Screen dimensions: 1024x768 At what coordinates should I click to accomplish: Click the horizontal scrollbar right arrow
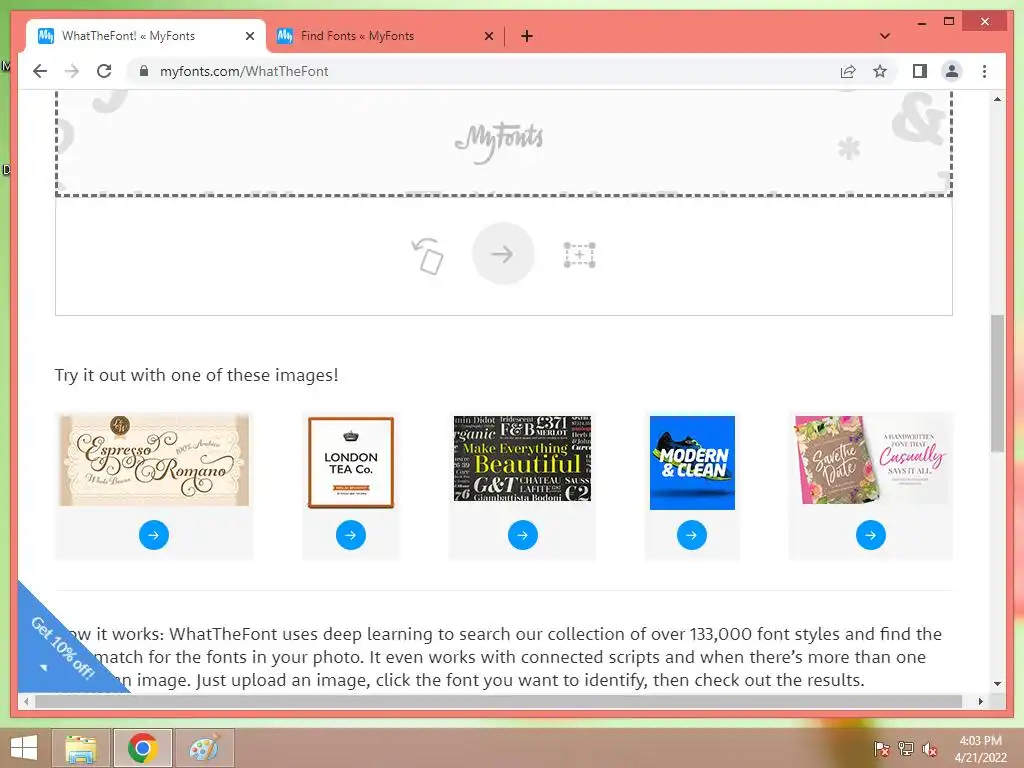tap(981, 701)
